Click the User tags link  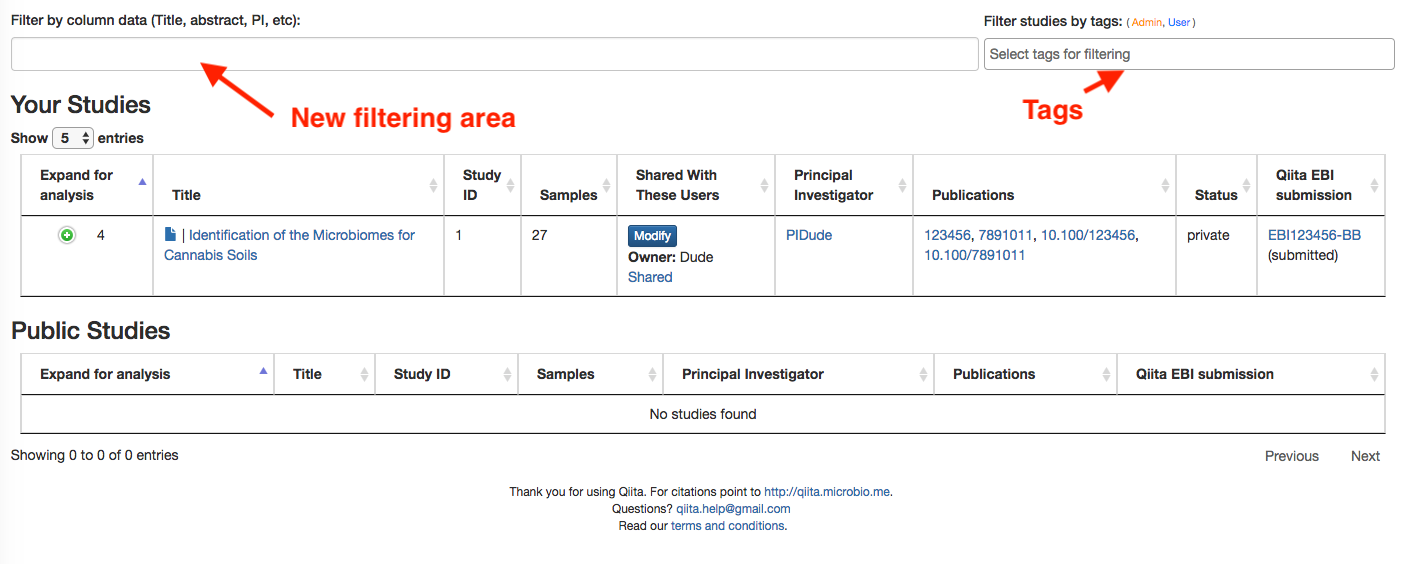1179,22
